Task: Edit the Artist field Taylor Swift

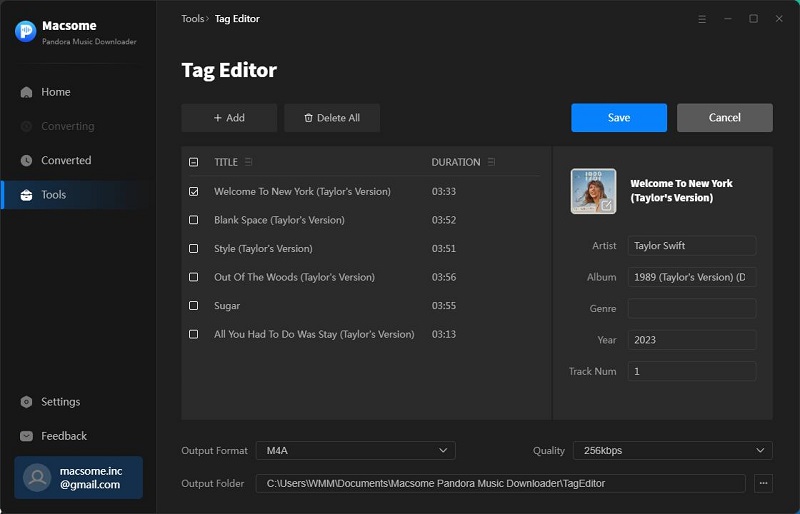Action: click(x=692, y=246)
